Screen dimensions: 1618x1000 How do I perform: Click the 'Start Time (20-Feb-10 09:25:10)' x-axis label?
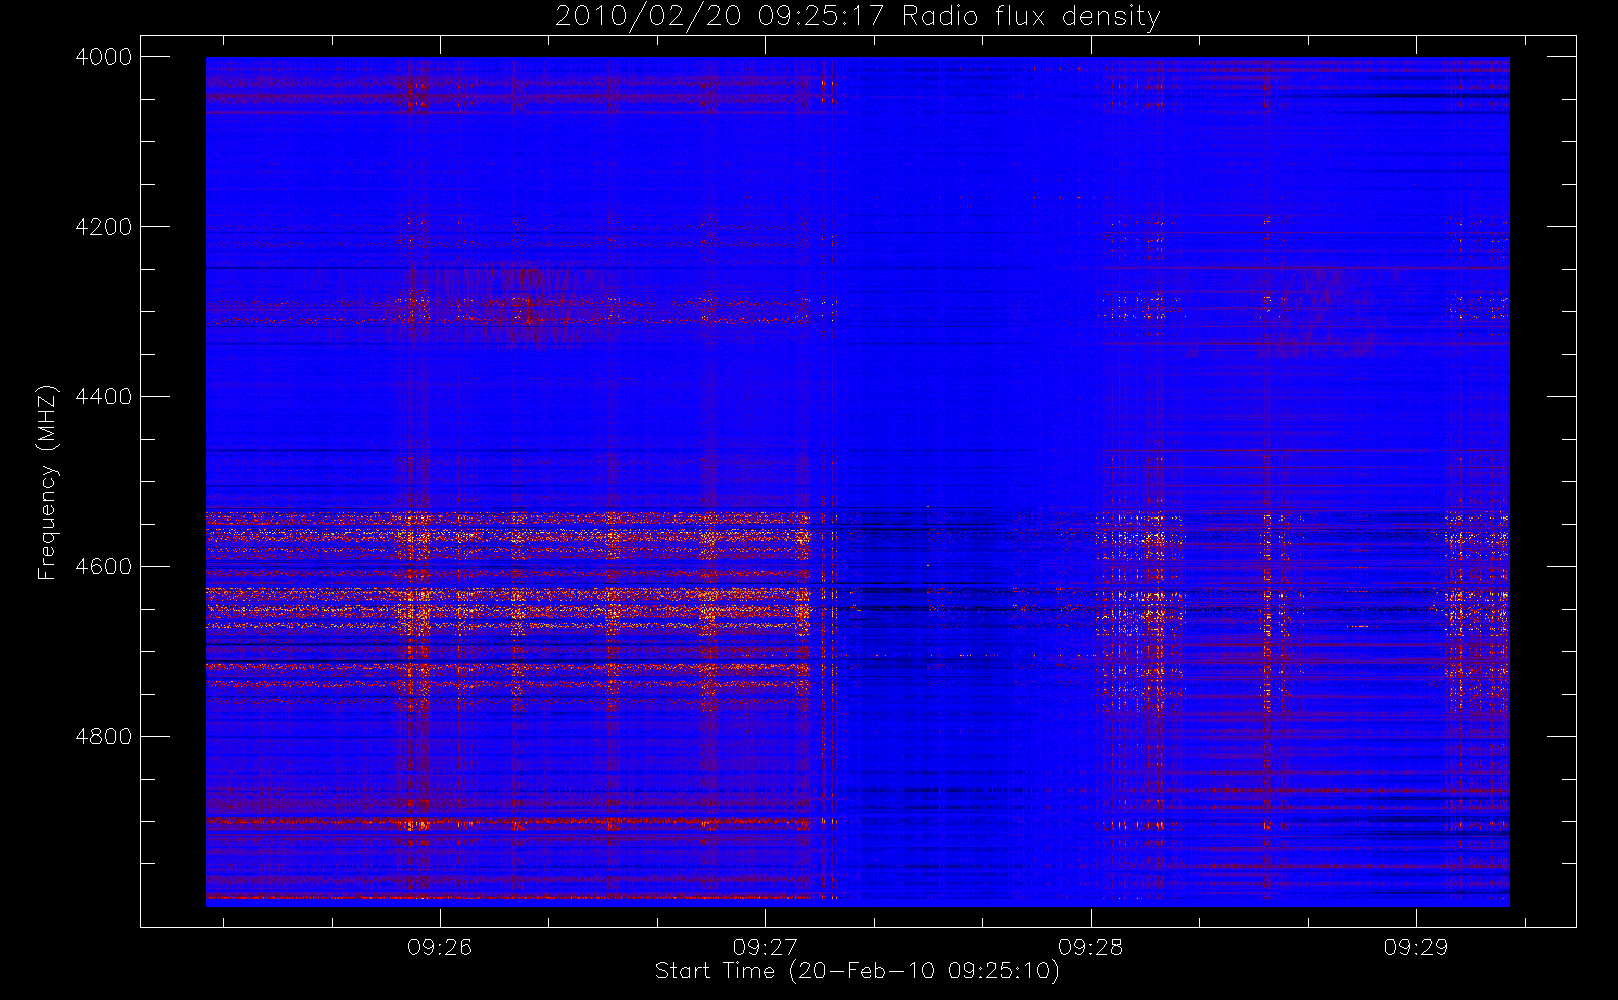tap(857, 971)
